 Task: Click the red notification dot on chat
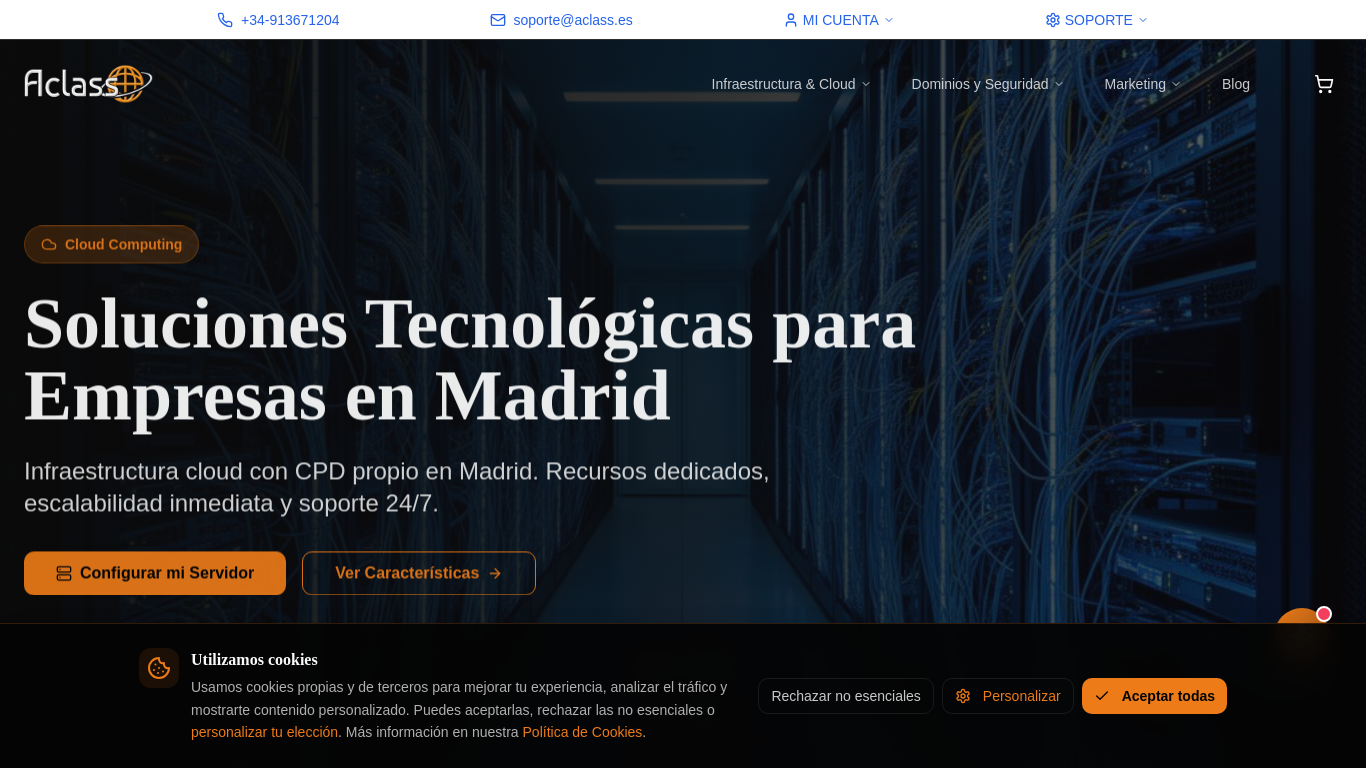tap(1324, 614)
